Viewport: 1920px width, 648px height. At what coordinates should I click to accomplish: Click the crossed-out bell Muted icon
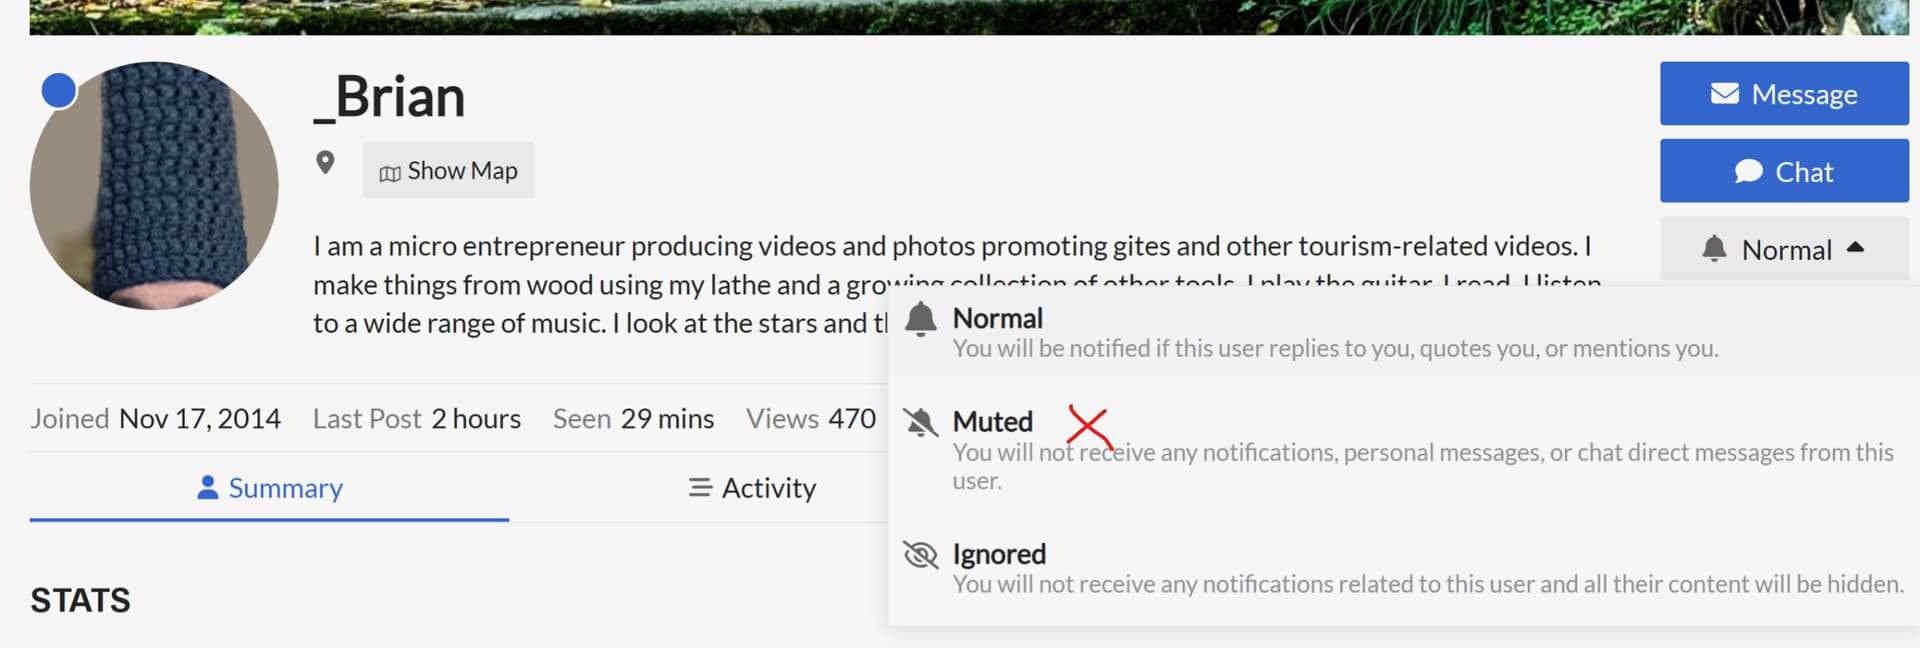[920, 422]
